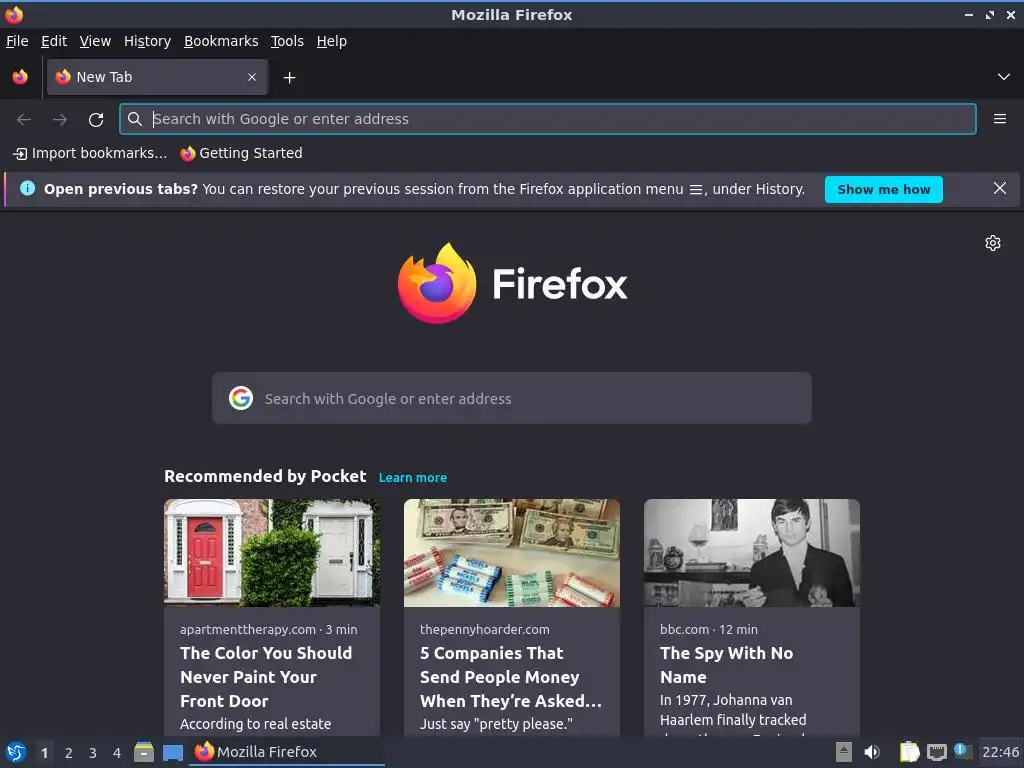Open a new tab with plus button

click(289, 78)
